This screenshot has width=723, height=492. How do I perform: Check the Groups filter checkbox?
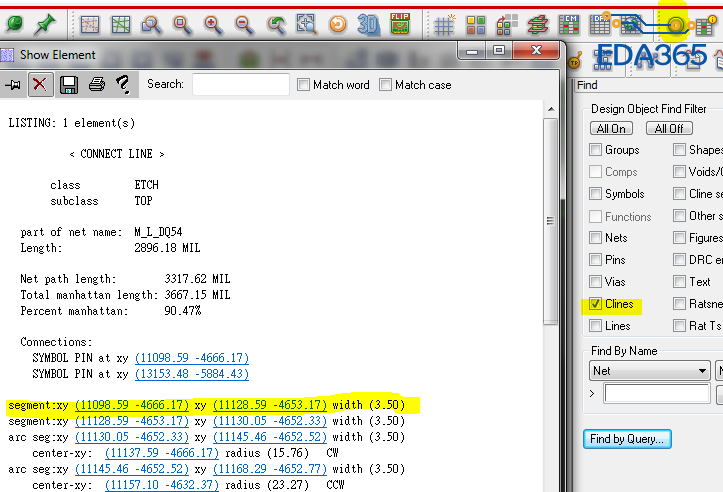point(595,149)
